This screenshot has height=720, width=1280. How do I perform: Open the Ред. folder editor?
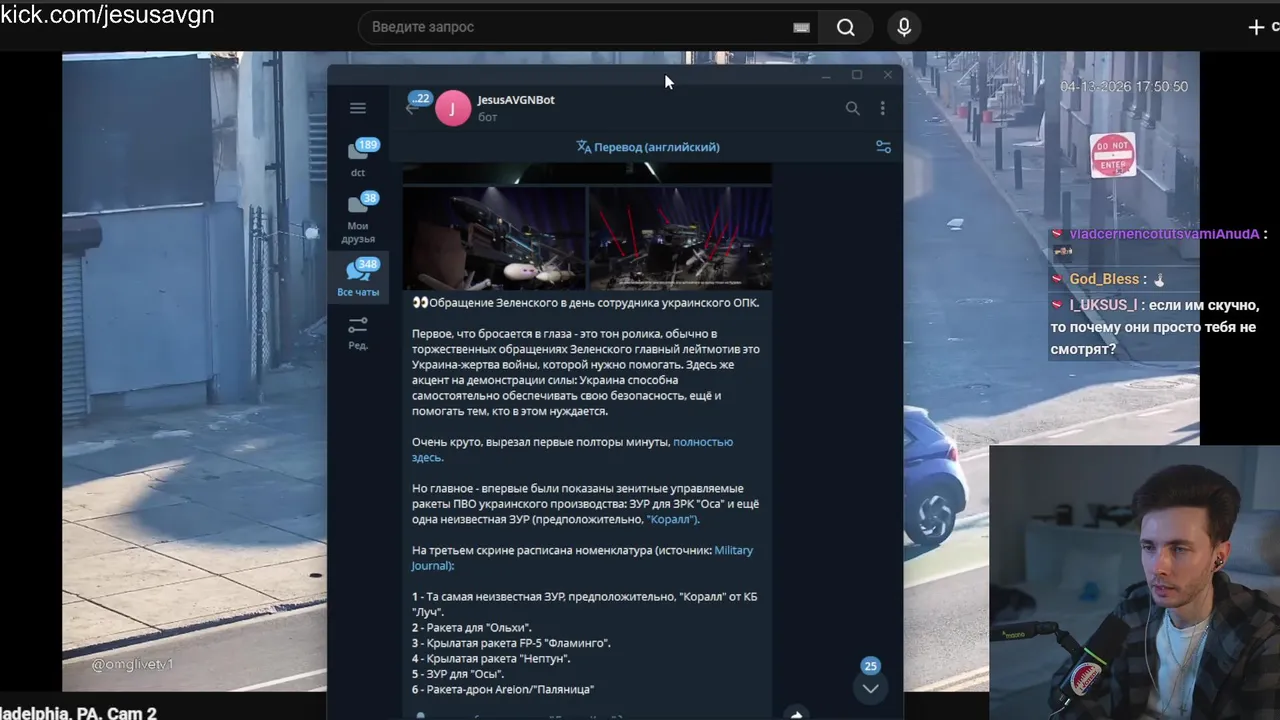coord(358,333)
